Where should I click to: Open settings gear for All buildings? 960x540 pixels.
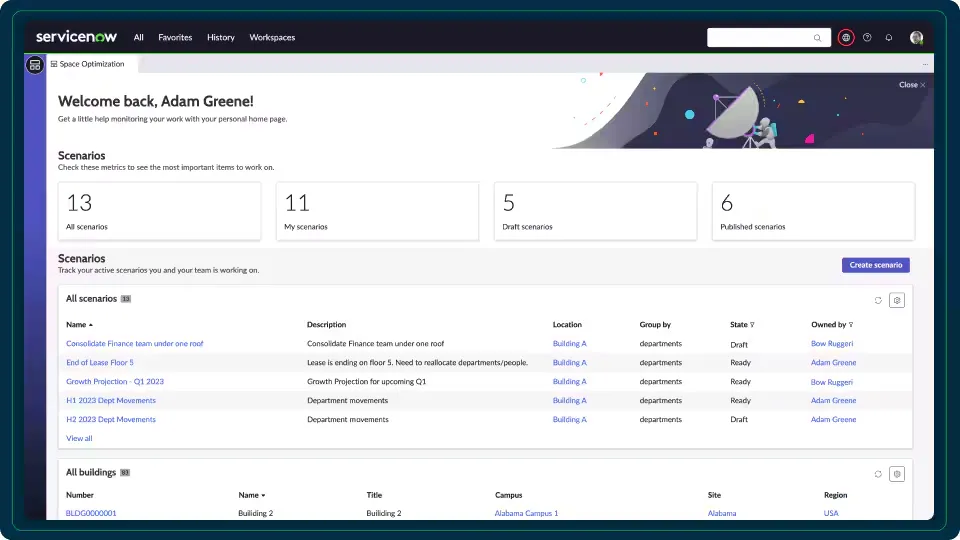point(897,474)
